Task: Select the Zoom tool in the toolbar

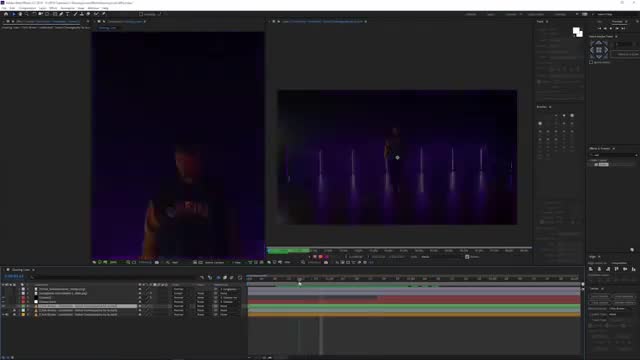Action: tap(27, 14)
